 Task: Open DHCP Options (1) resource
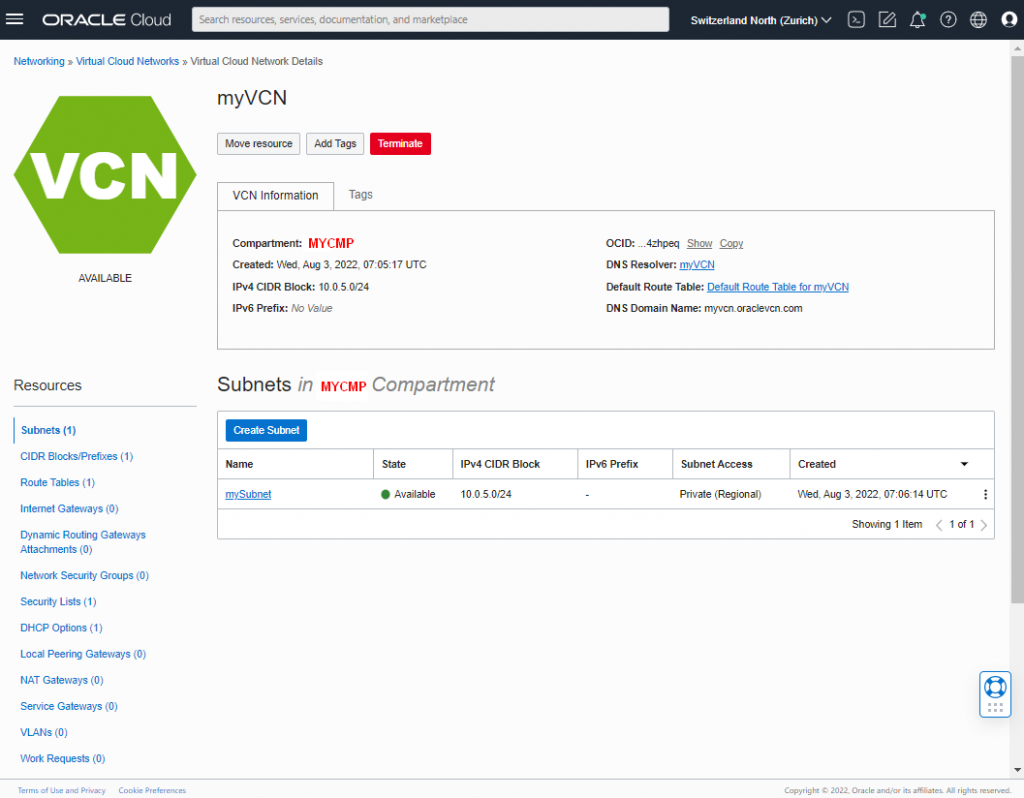[x=61, y=628]
